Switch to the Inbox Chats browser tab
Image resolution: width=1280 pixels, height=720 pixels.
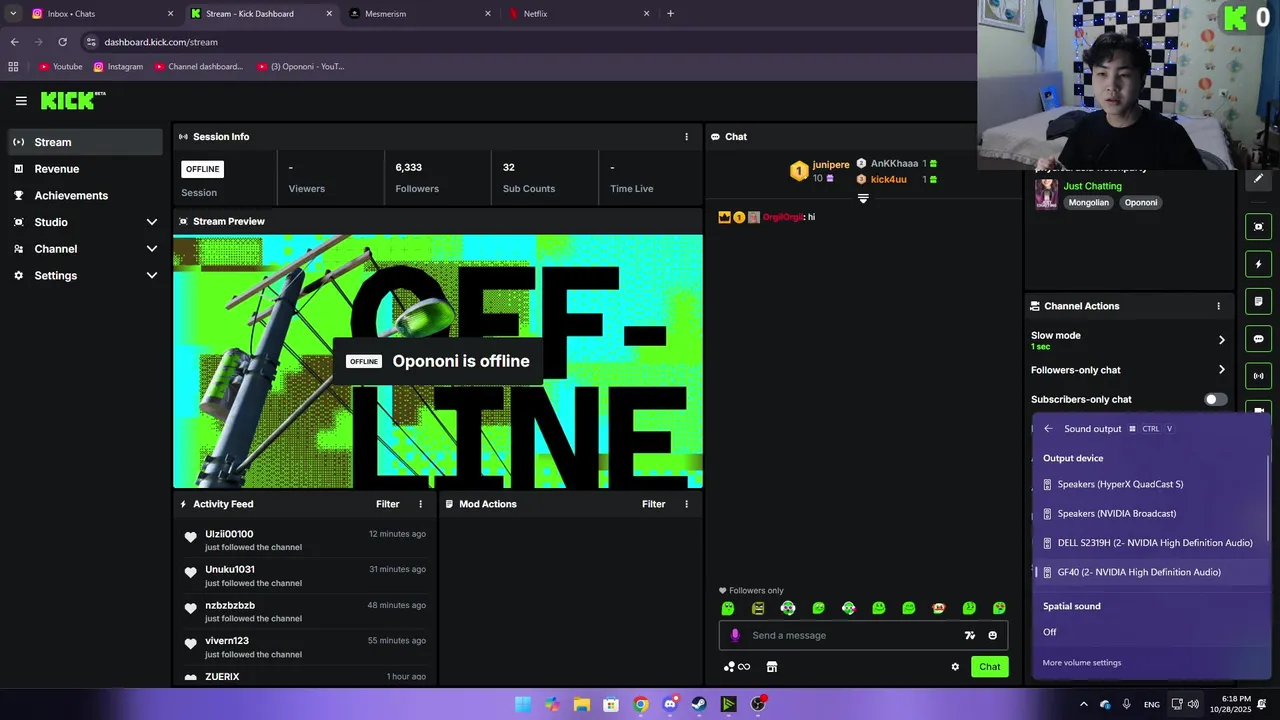(100, 14)
